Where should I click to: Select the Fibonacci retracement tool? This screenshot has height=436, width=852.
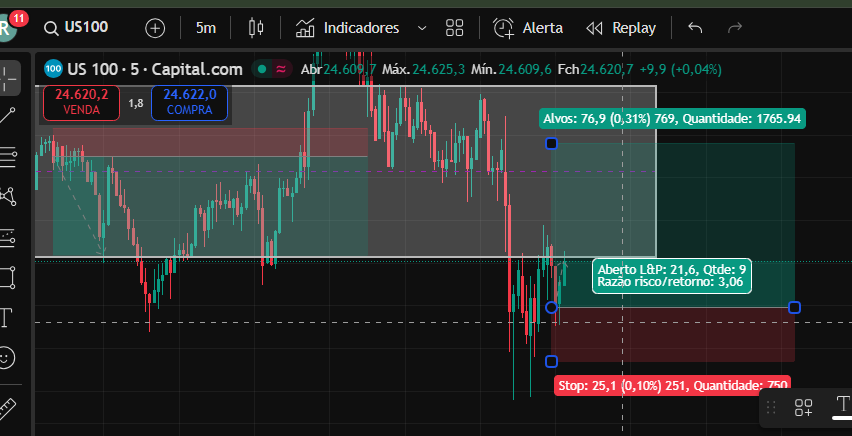pos(8,156)
